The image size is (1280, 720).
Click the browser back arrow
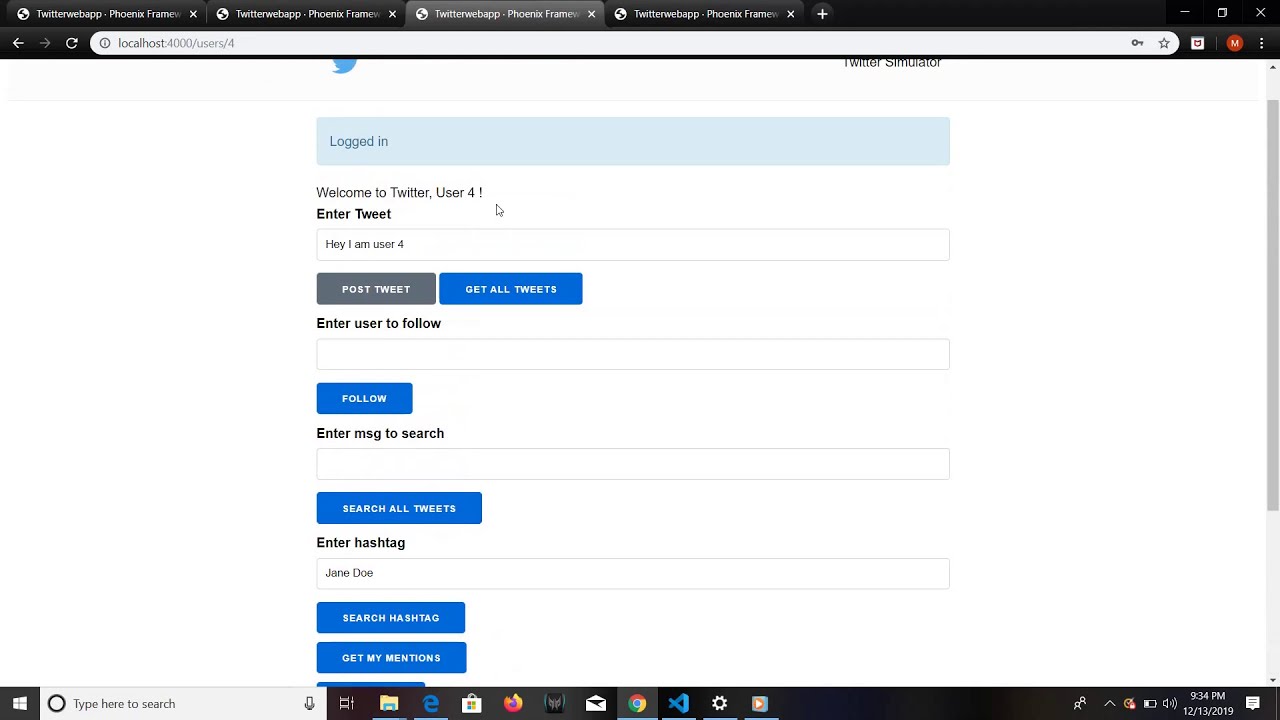click(18, 43)
